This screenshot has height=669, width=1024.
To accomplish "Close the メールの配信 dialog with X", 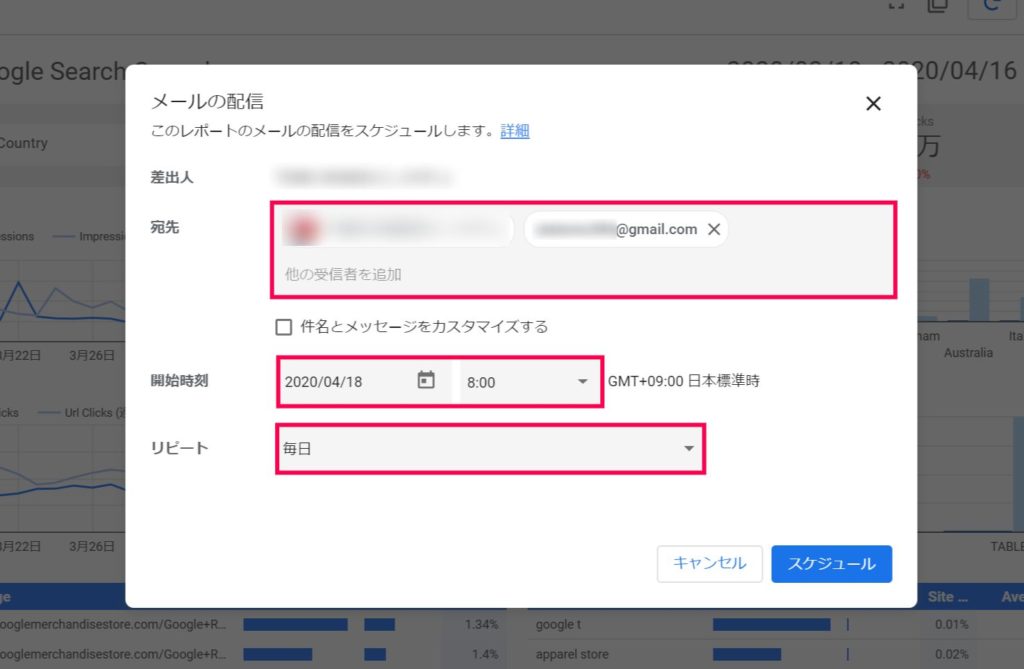I will 873,103.
